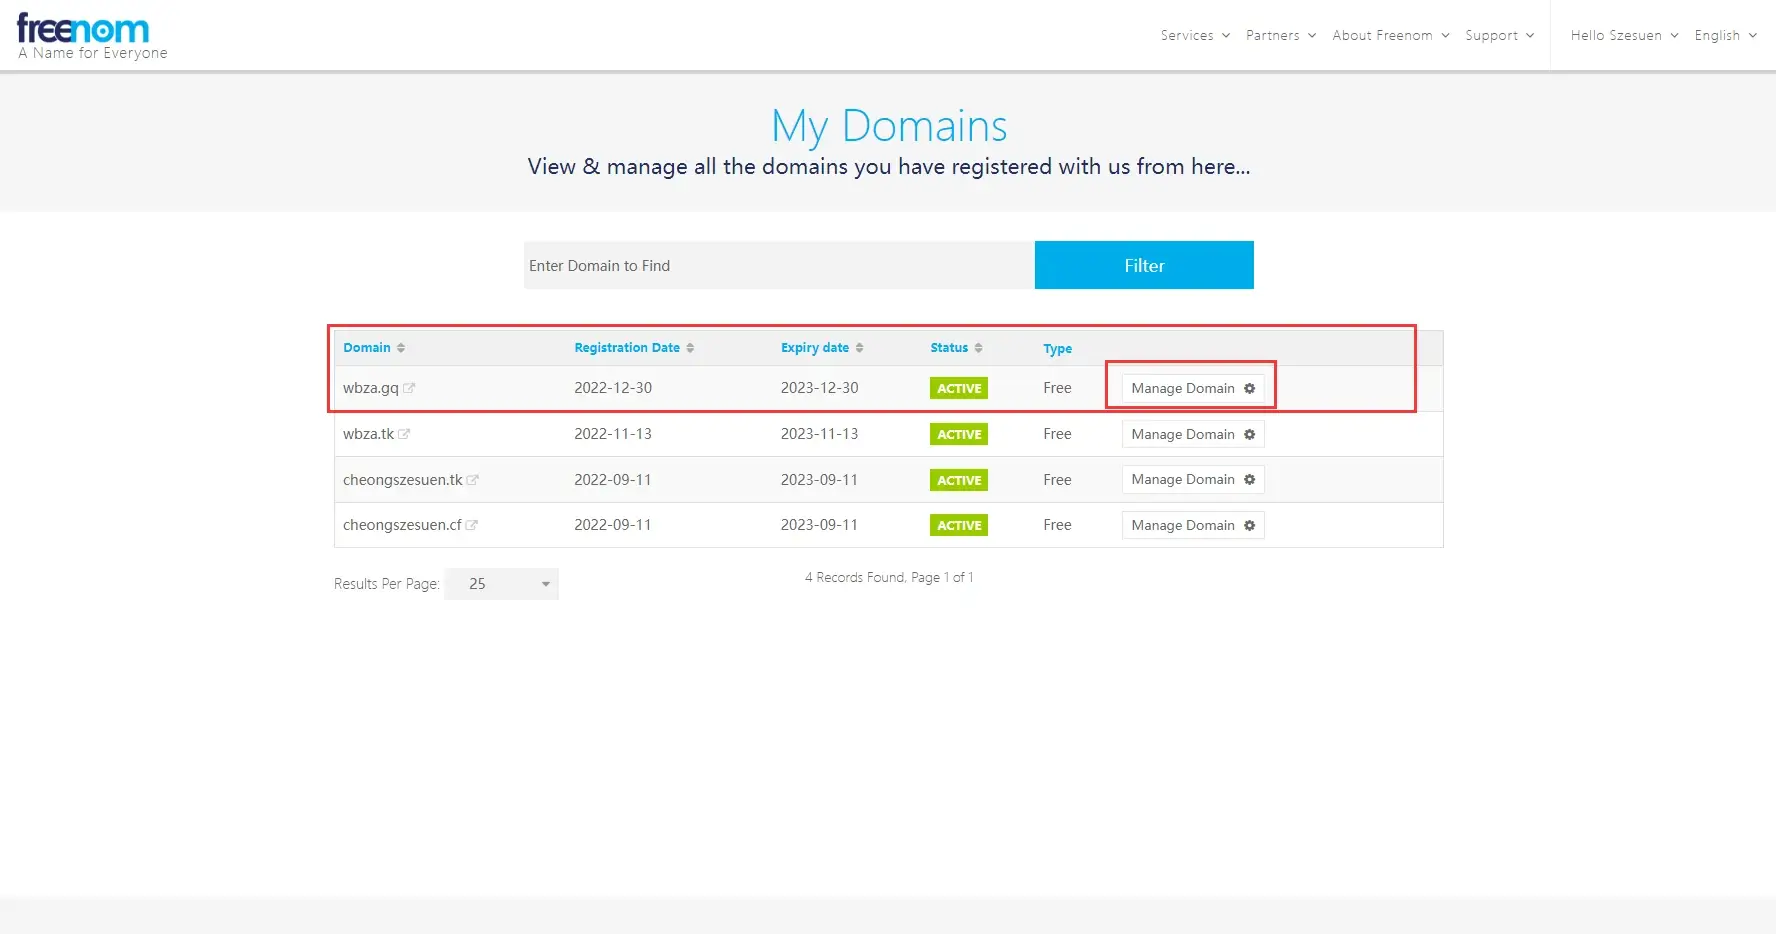Click Manage Domain for cheongszesuen.cf
This screenshot has width=1776, height=934.
click(1192, 525)
